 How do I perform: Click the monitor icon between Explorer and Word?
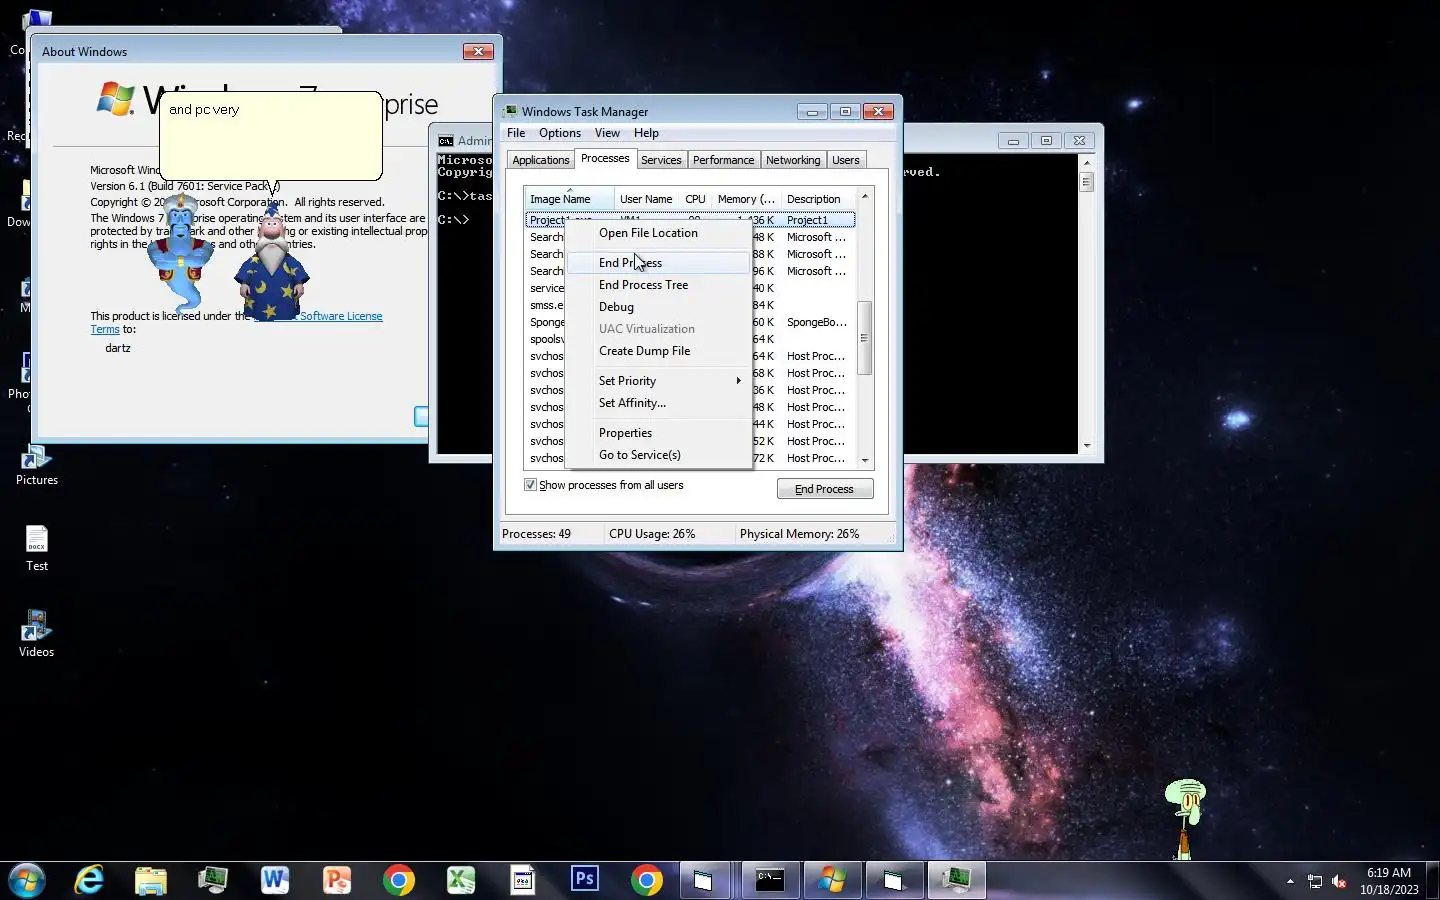(213, 880)
